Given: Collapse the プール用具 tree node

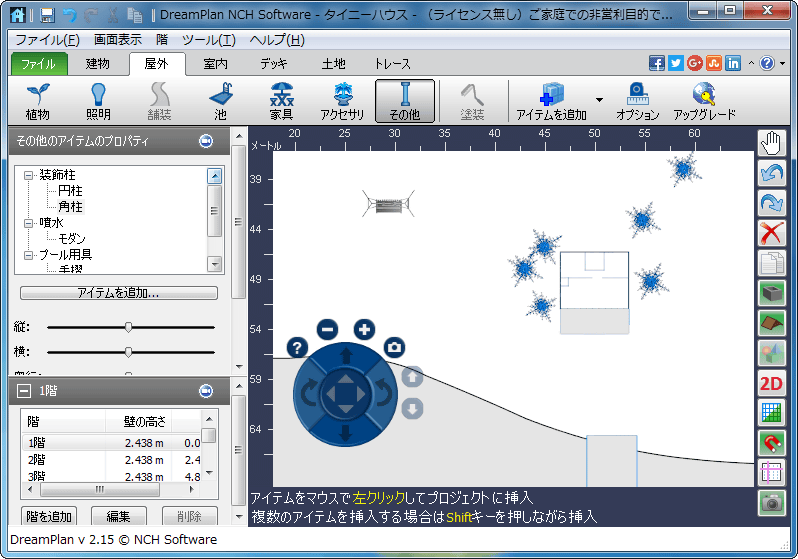Looking at the screenshot, I should (x=28, y=255).
